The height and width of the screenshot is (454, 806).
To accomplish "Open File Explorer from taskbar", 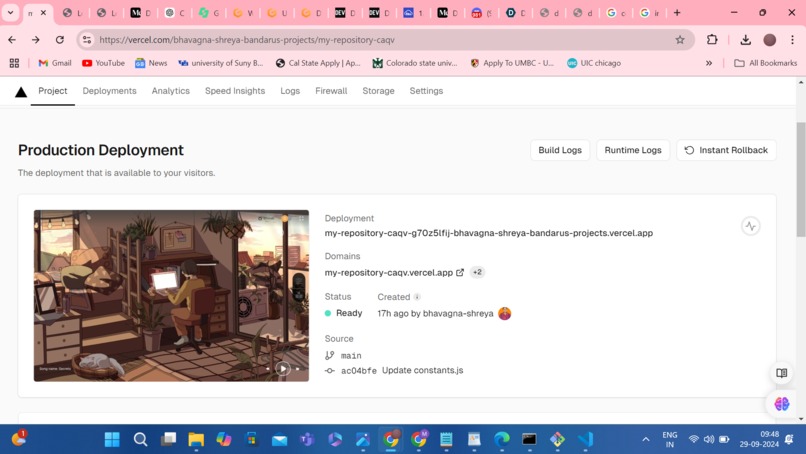I will [x=196, y=439].
